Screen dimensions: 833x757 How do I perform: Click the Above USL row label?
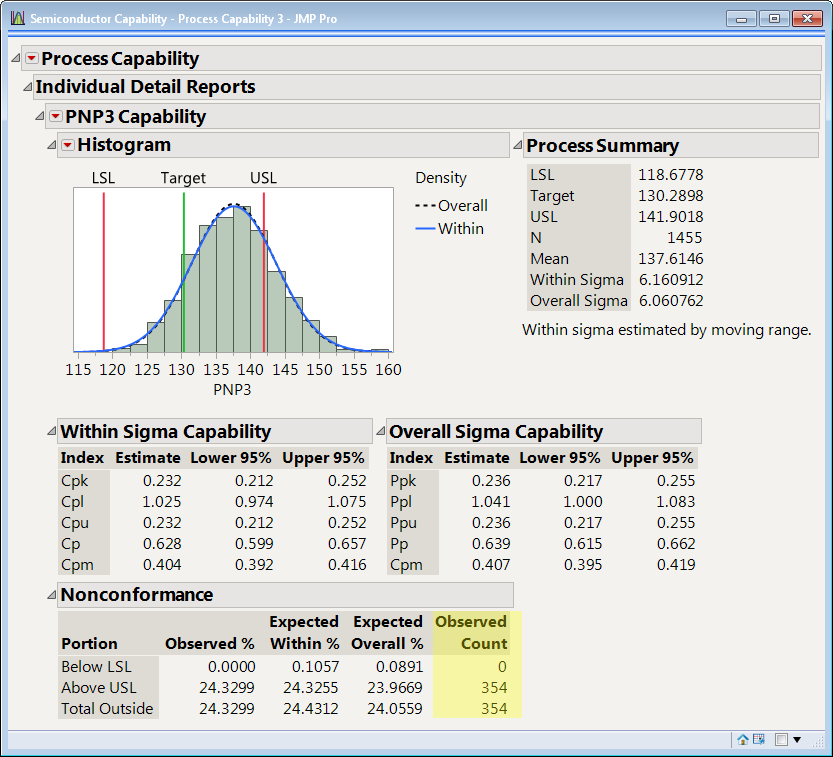pos(99,688)
